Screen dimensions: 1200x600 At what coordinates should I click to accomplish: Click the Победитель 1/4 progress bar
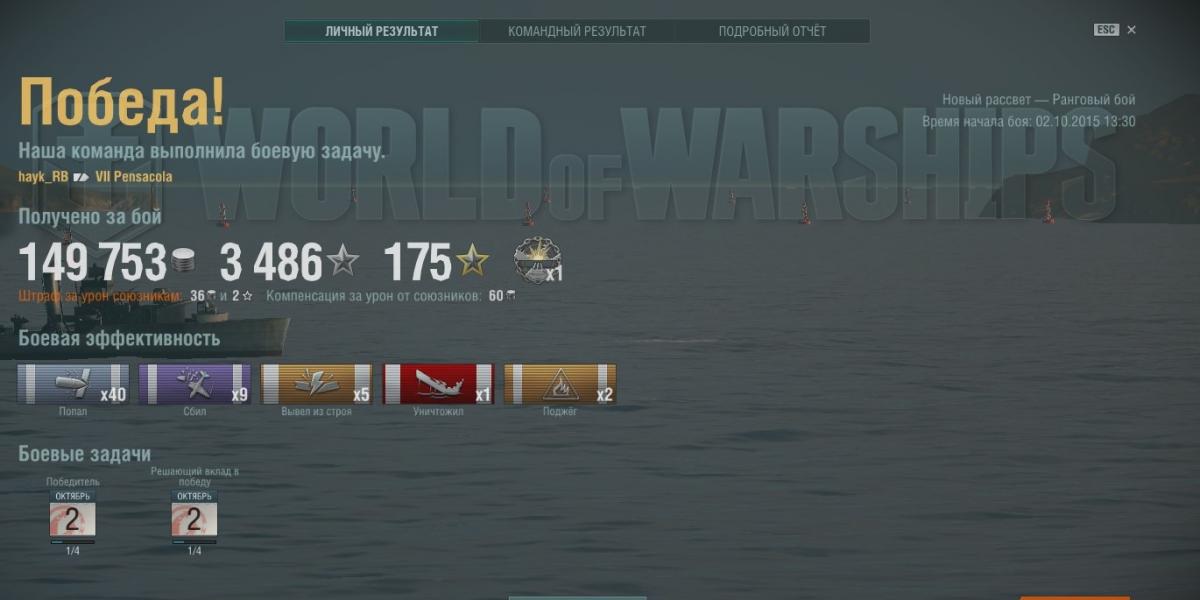[73, 542]
